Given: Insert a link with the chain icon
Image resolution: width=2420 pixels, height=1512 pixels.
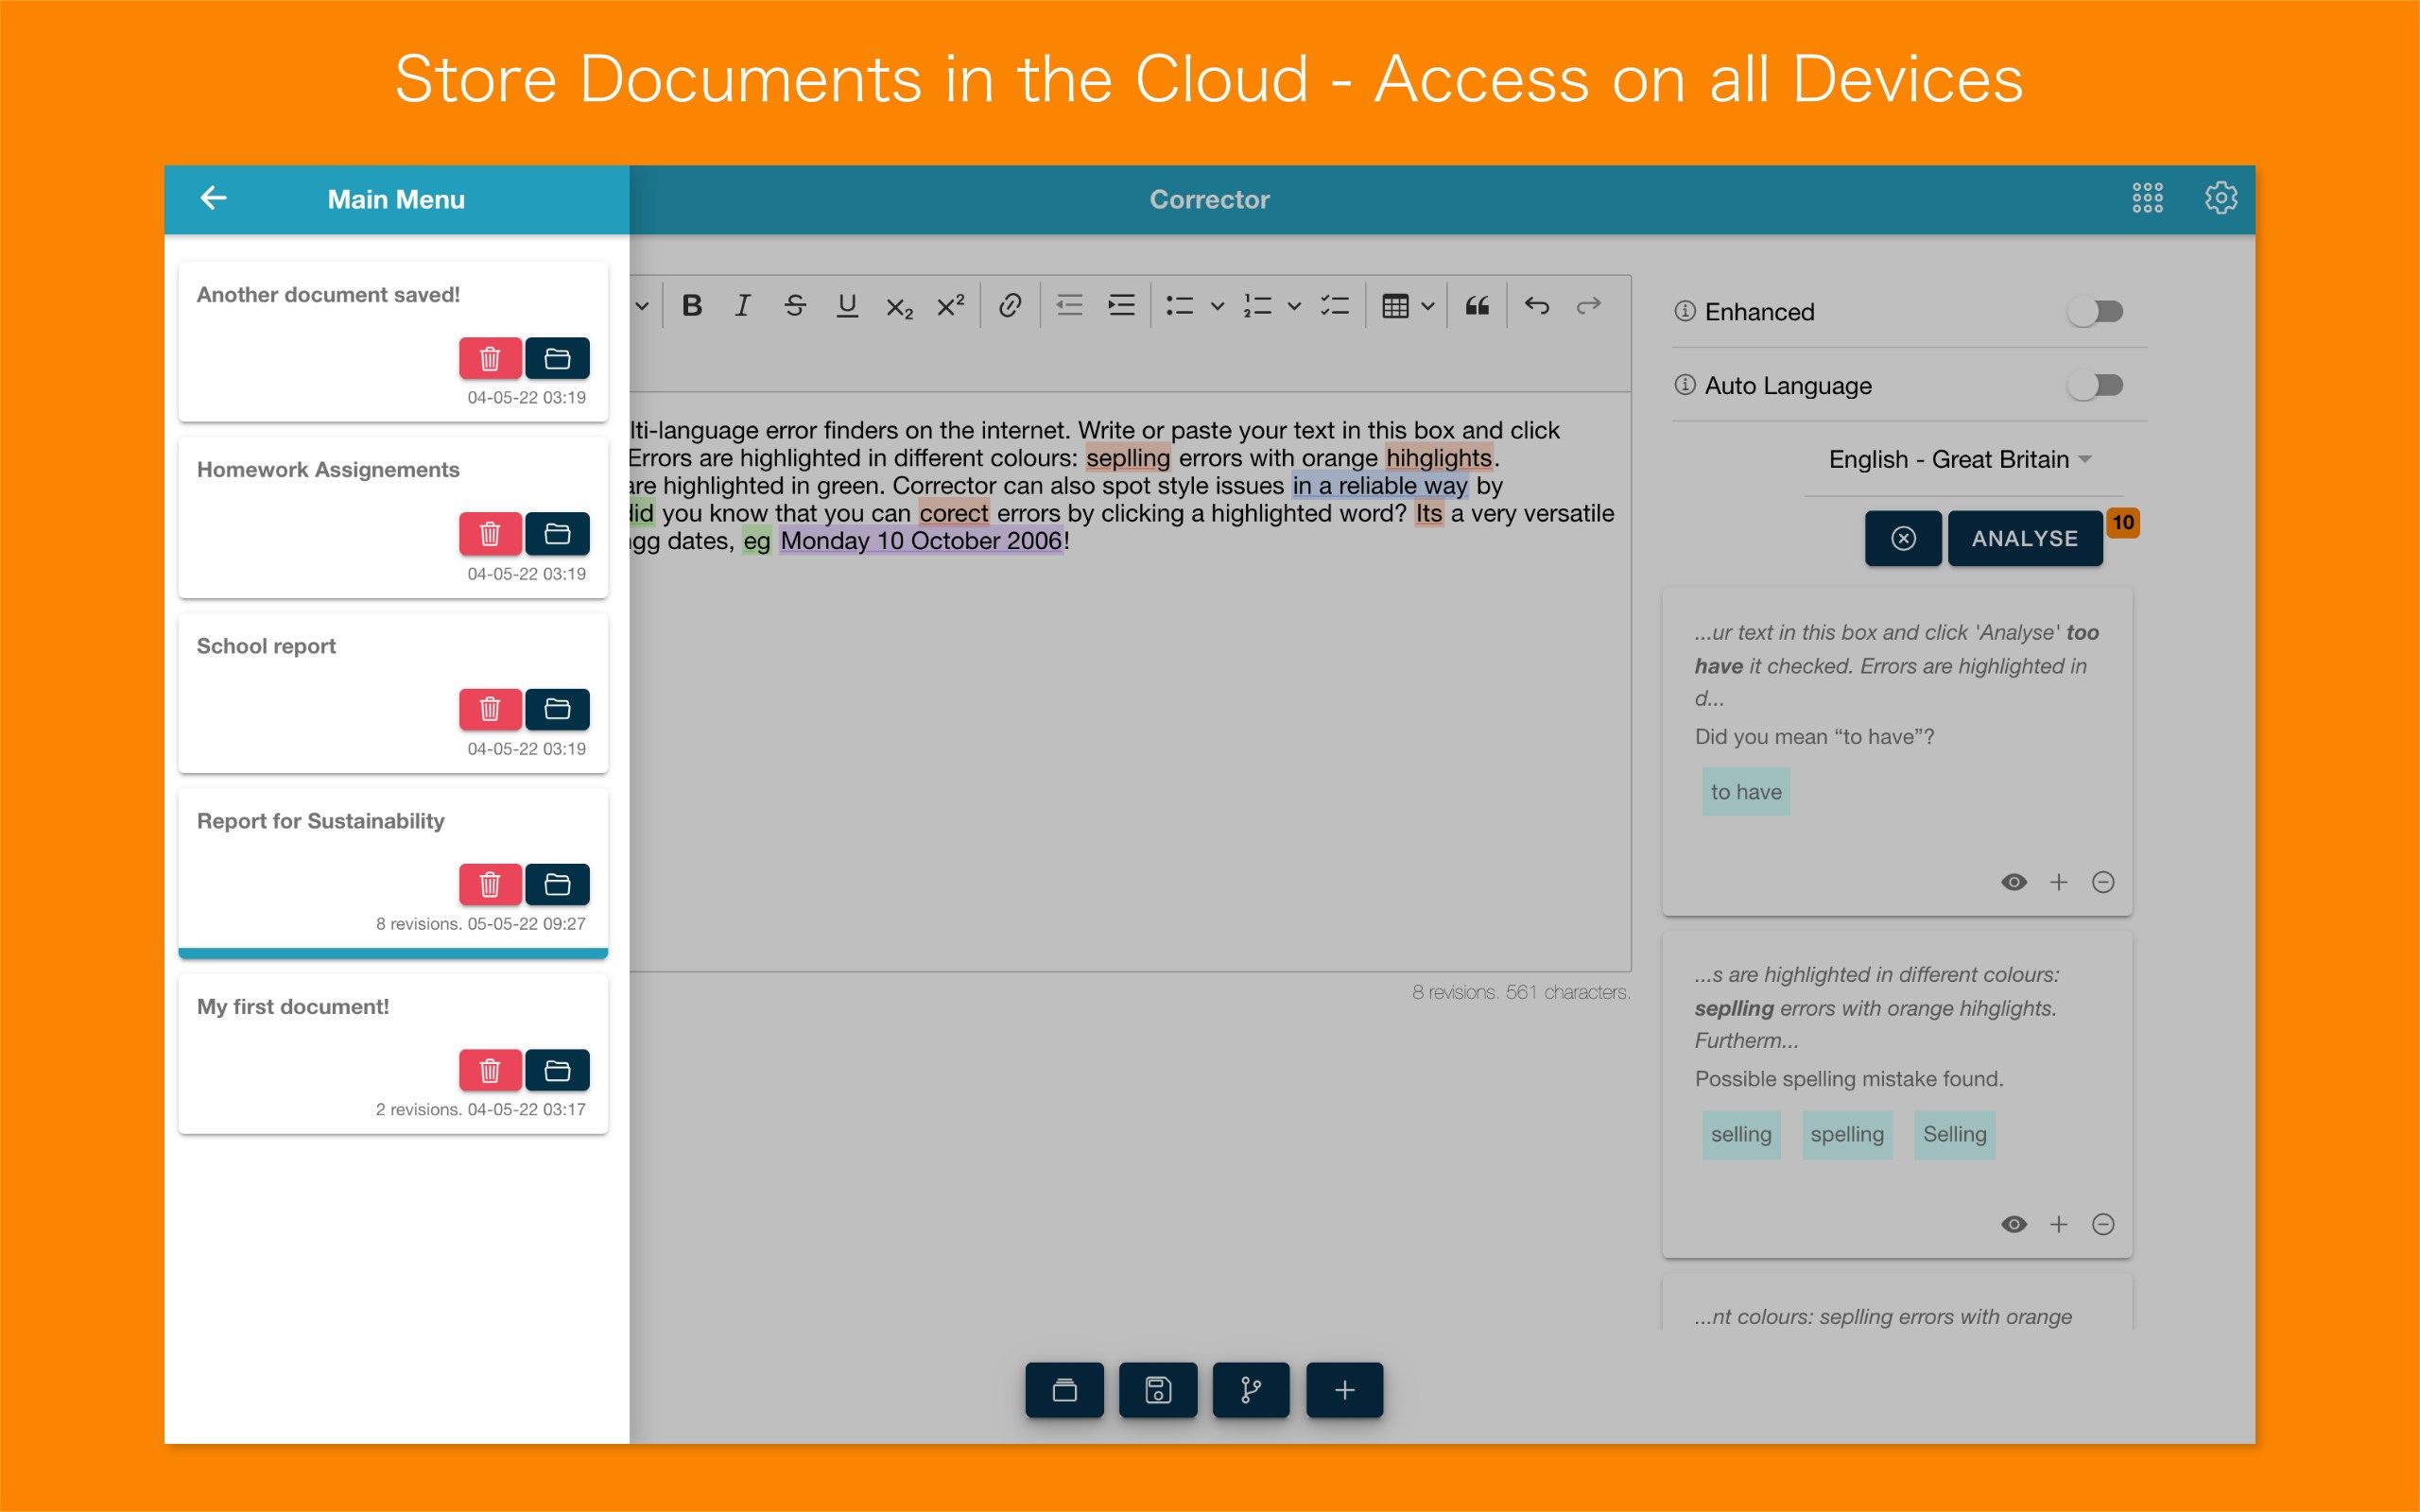Looking at the screenshot, I should coord(1010,306).
